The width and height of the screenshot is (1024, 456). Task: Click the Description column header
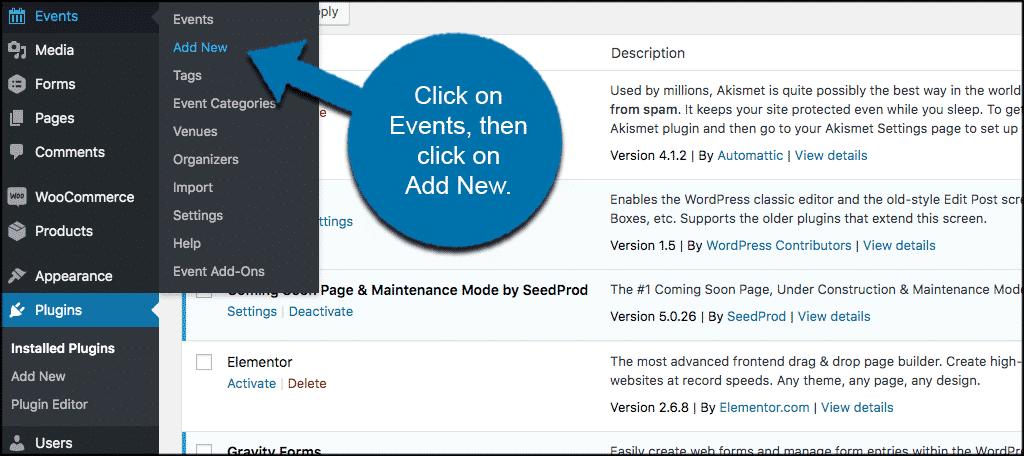coord(648,54)
